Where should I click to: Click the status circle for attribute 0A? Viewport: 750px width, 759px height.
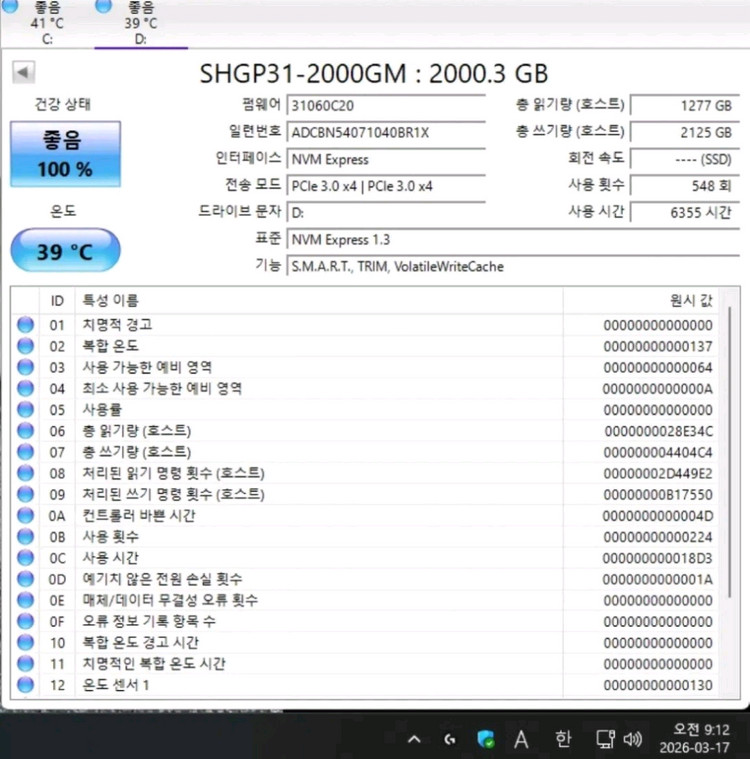25,516
